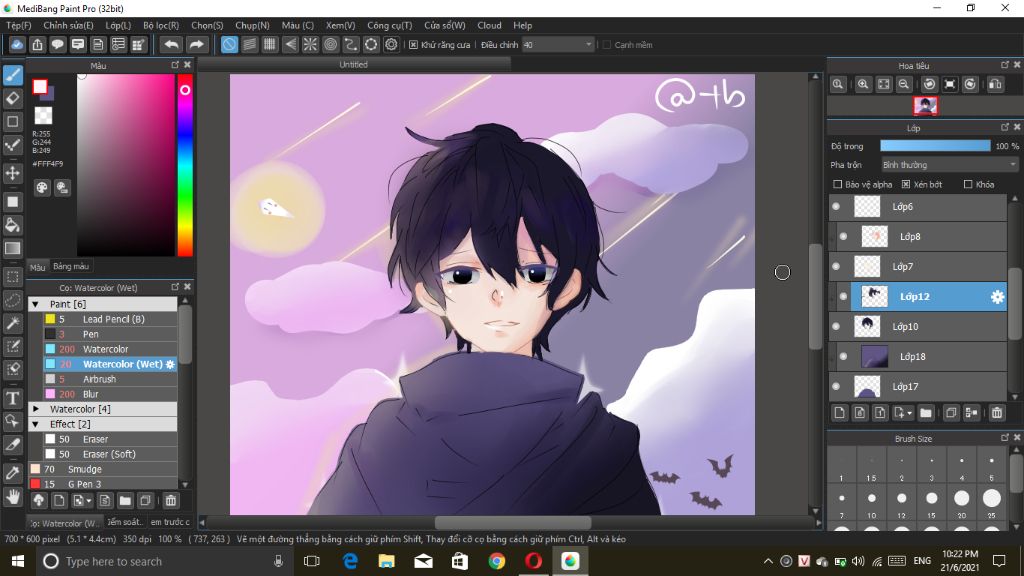
Task: Rotate canvas left in navigator
Action: pyautogui.click(x=929, y=84)
